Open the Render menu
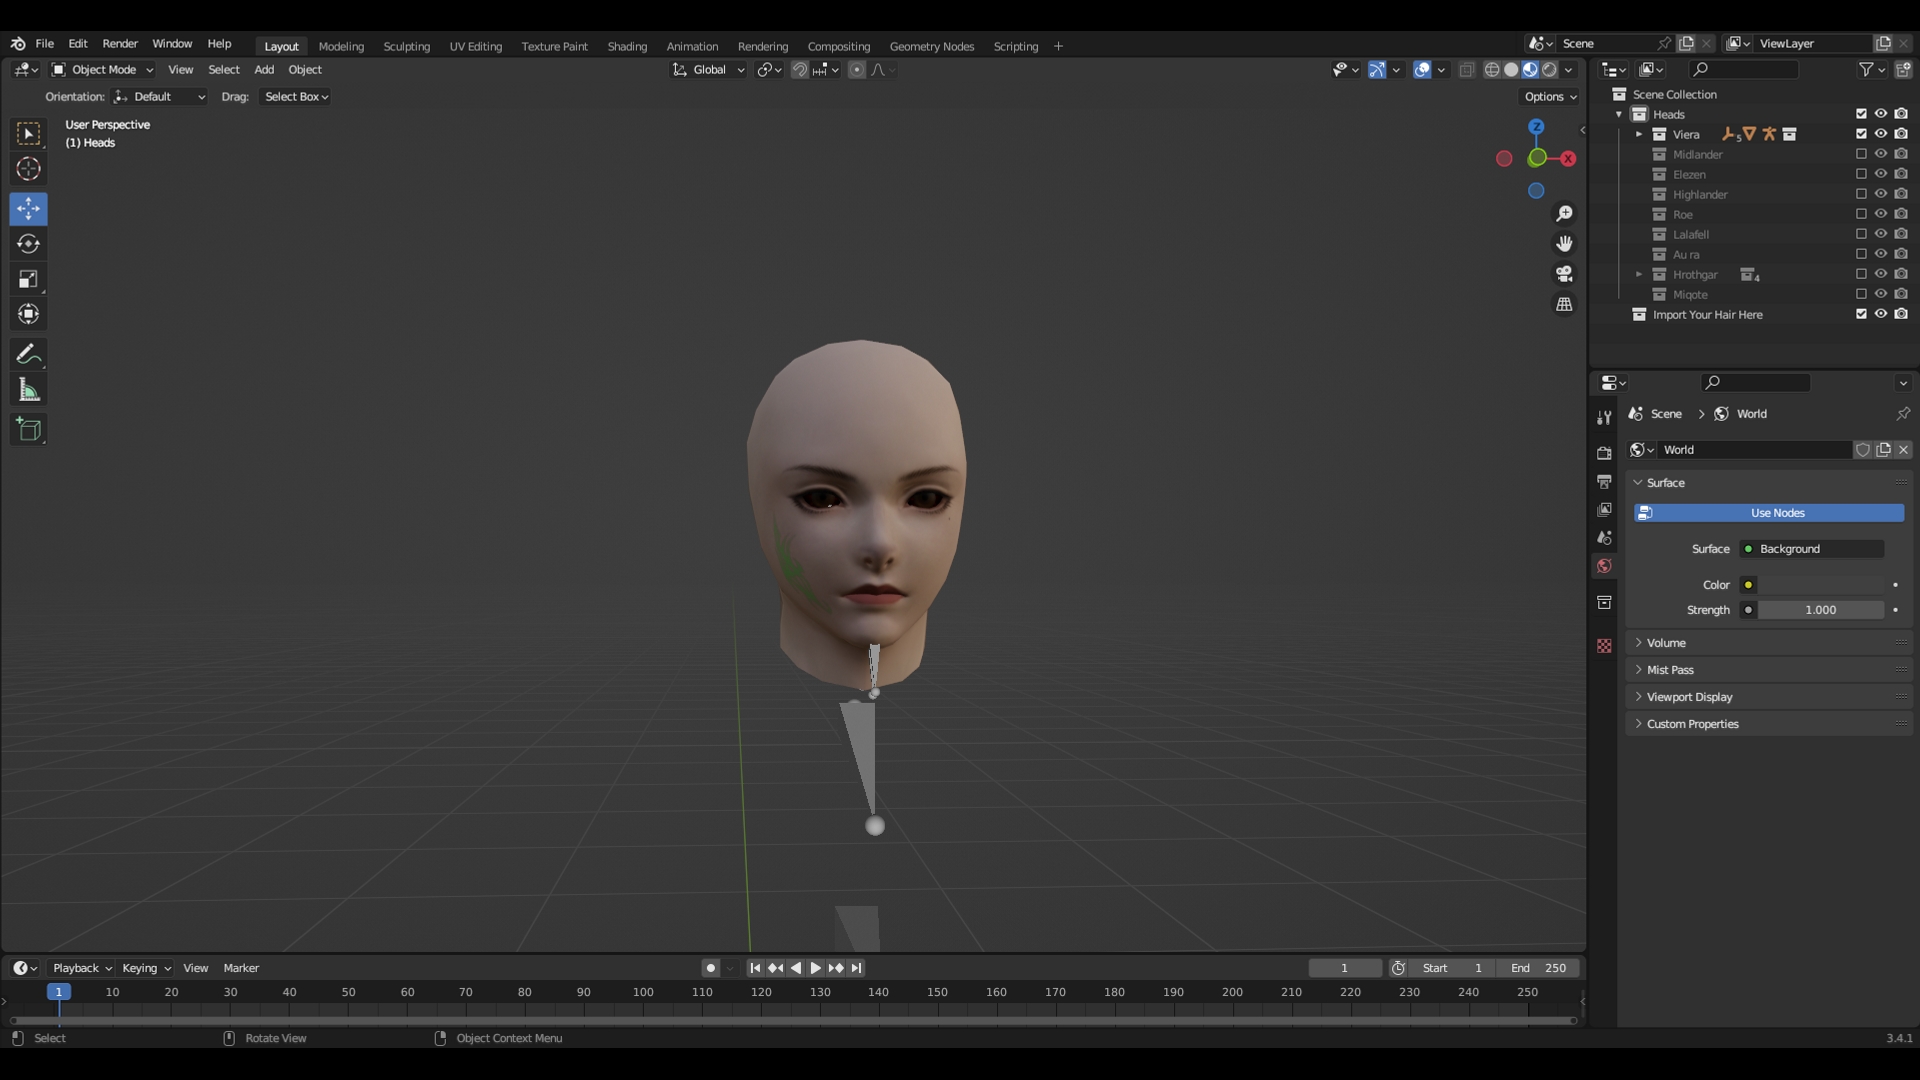 (120, 44)
